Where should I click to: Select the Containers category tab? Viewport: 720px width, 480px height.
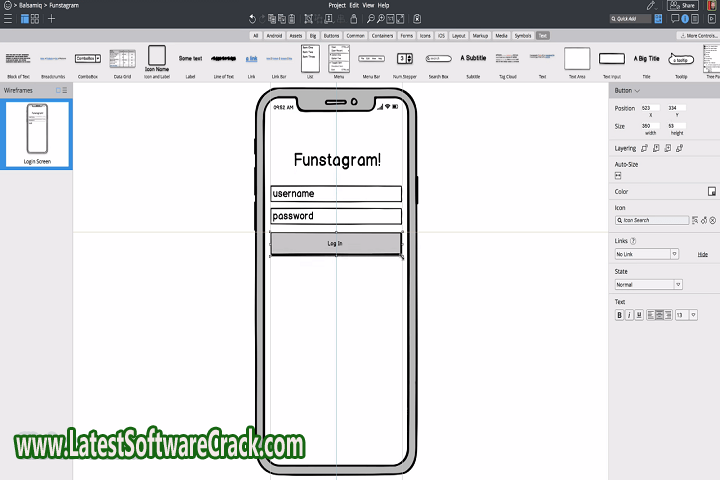tap(381, 35)
